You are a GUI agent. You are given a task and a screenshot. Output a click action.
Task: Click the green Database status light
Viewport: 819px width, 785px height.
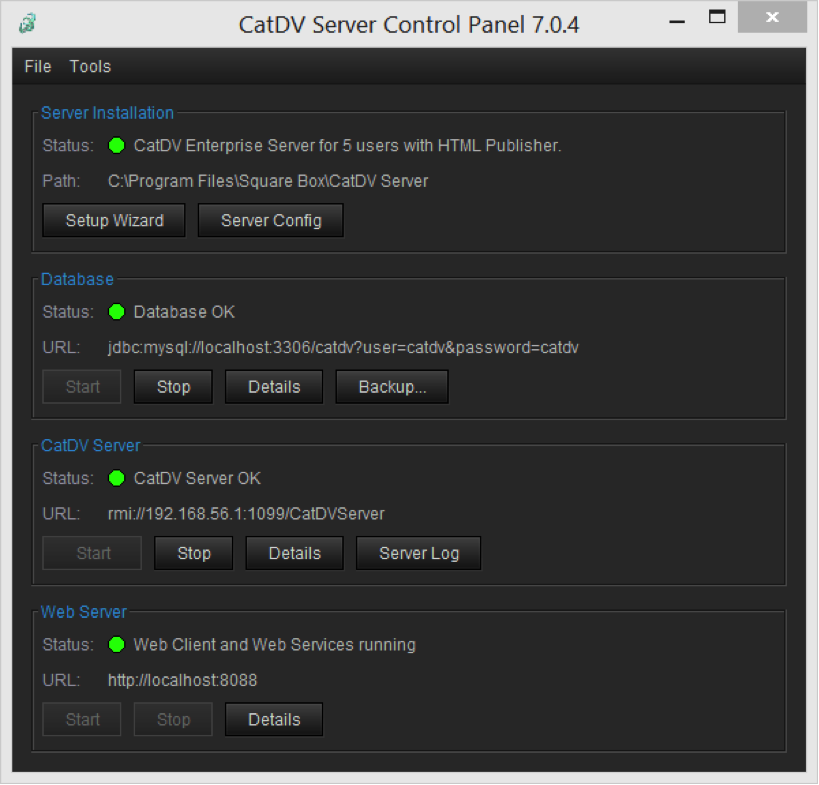[x=116, y=312]
